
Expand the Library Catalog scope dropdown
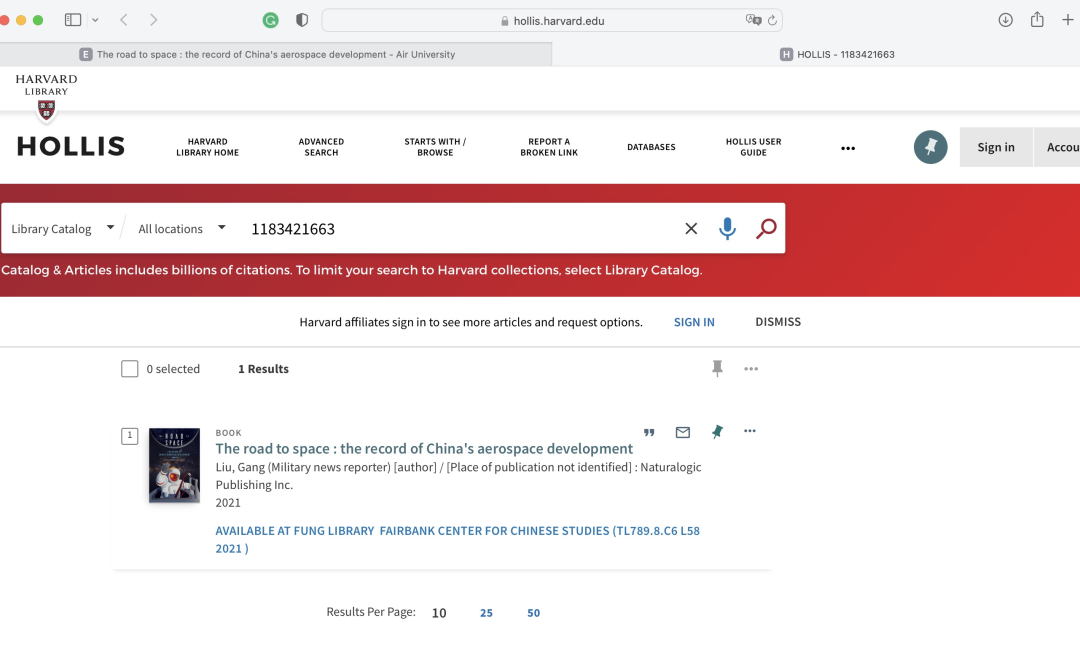tap(63, 229)
